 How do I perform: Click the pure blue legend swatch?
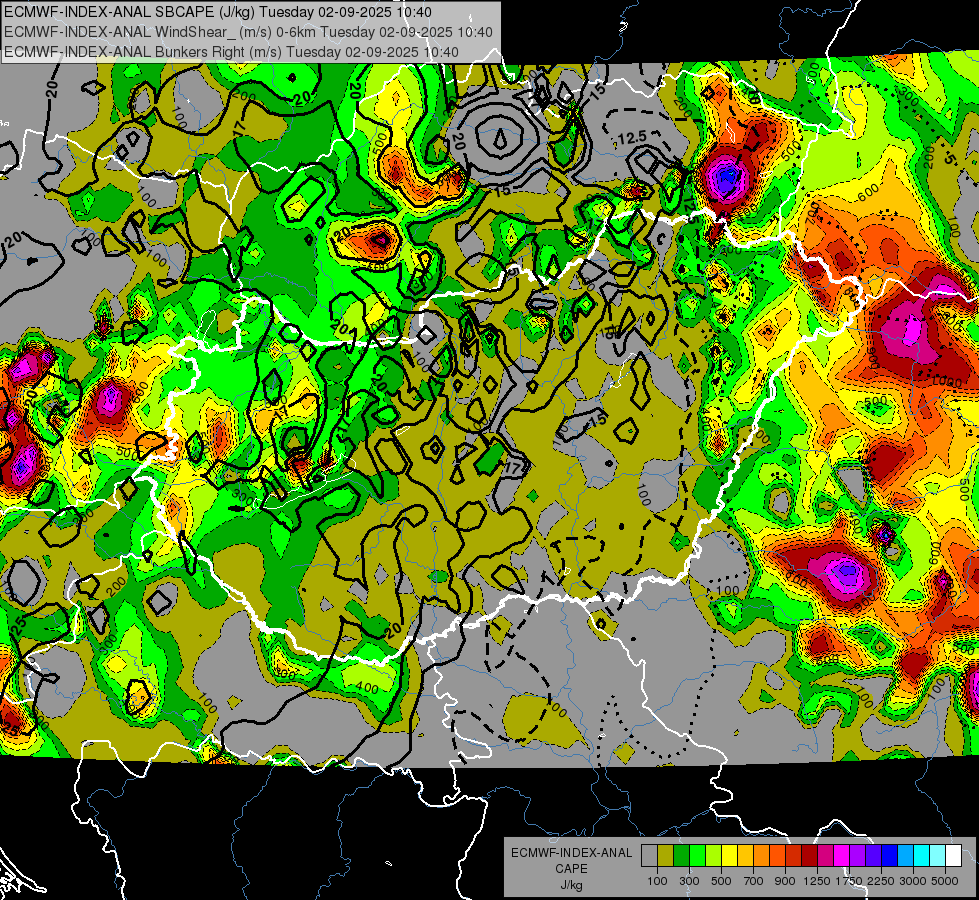click(x=890, y=856)
